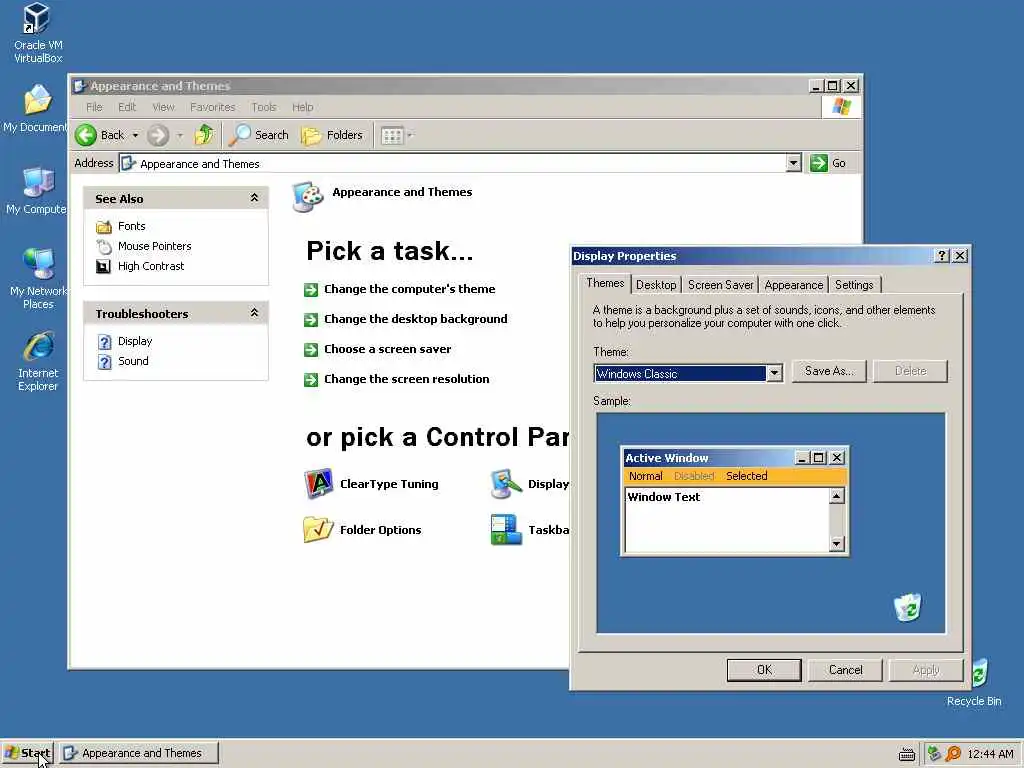
Task: Click the Start button
Action: click(x=27, y=753)
